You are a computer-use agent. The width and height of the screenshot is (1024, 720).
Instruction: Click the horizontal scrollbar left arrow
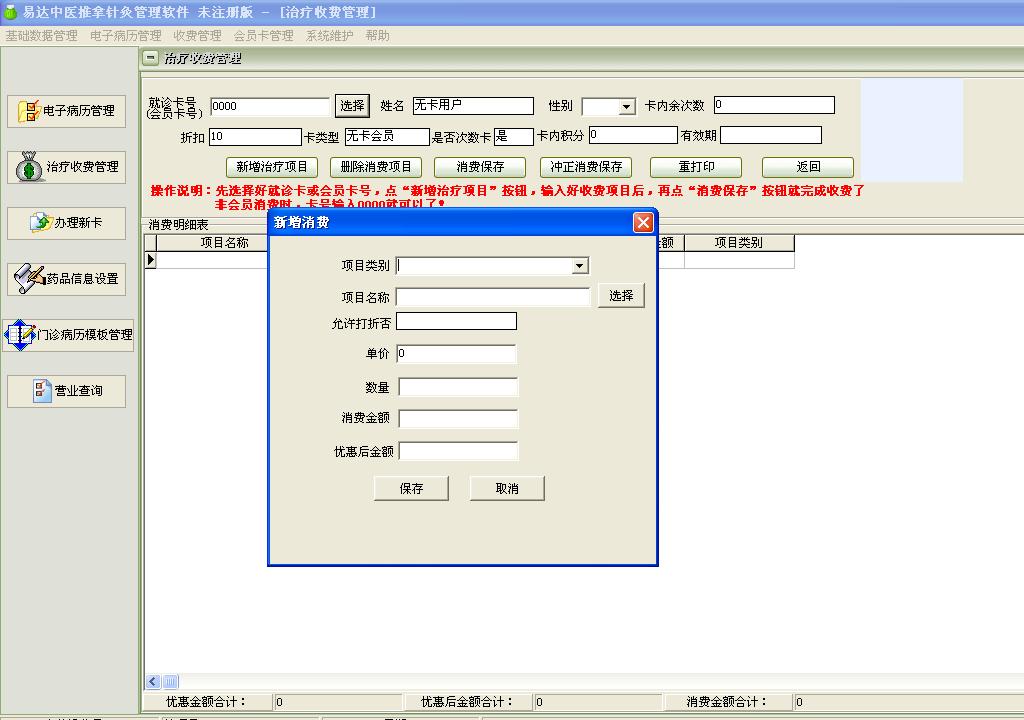(x=153, y=682)
